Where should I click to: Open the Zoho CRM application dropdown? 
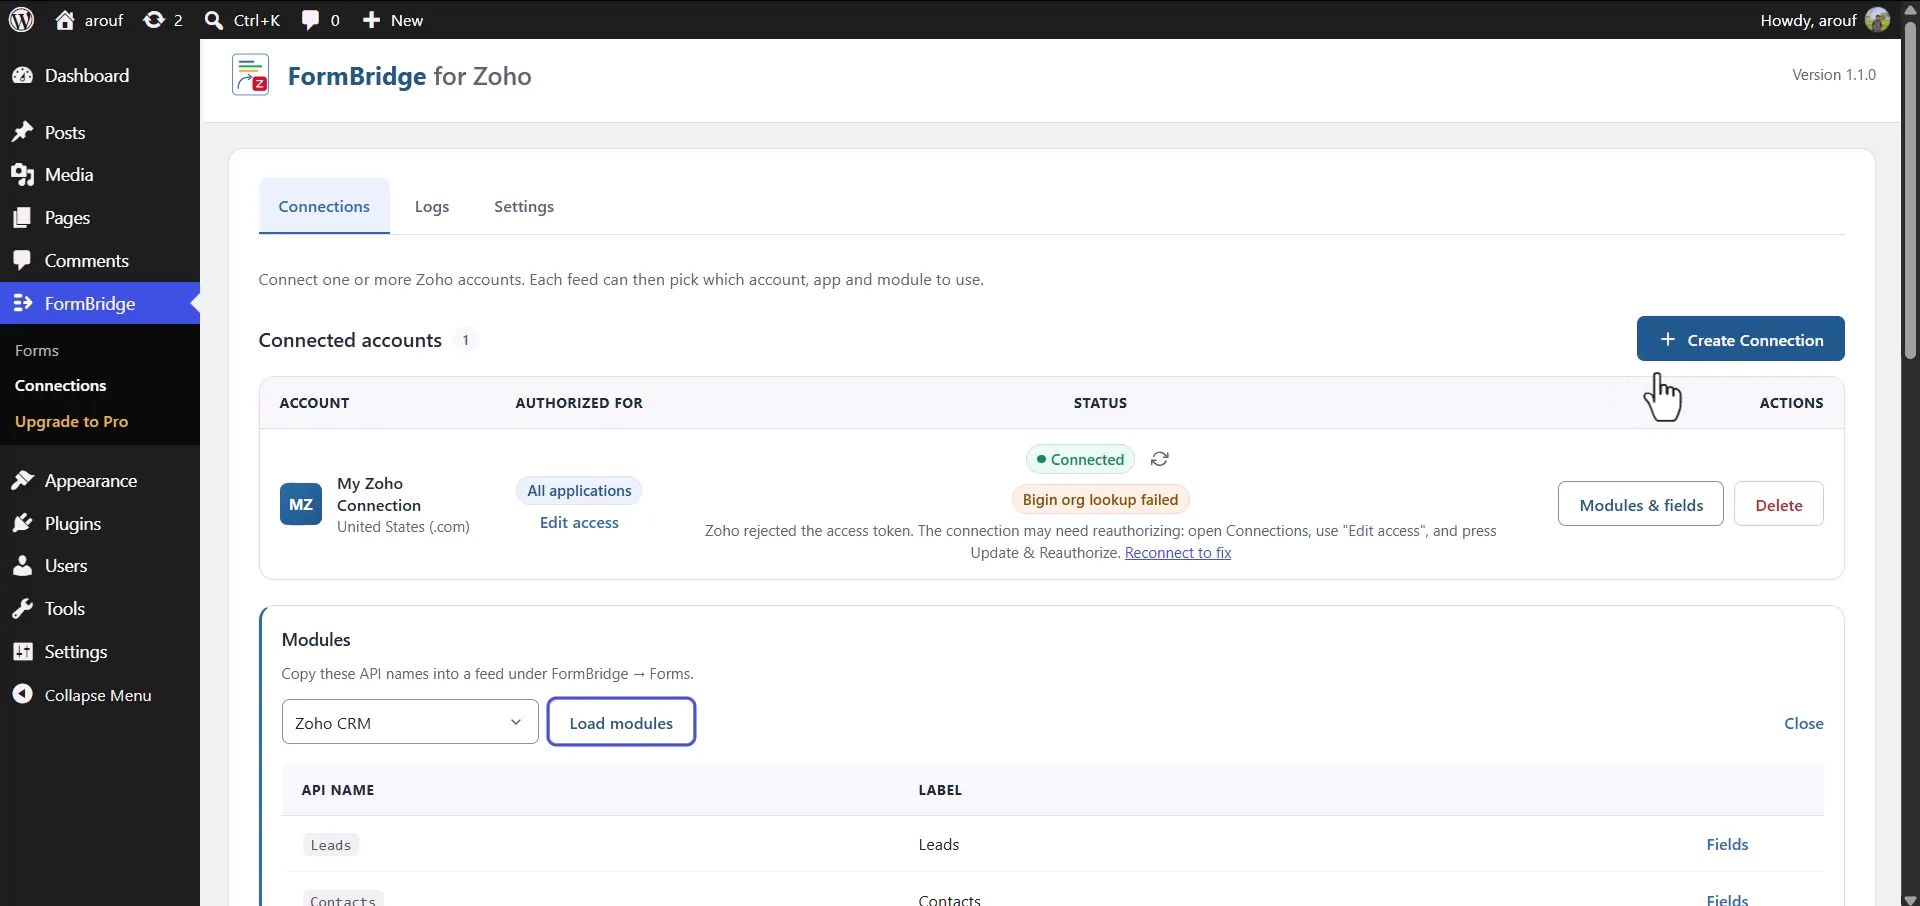point(410,723)
